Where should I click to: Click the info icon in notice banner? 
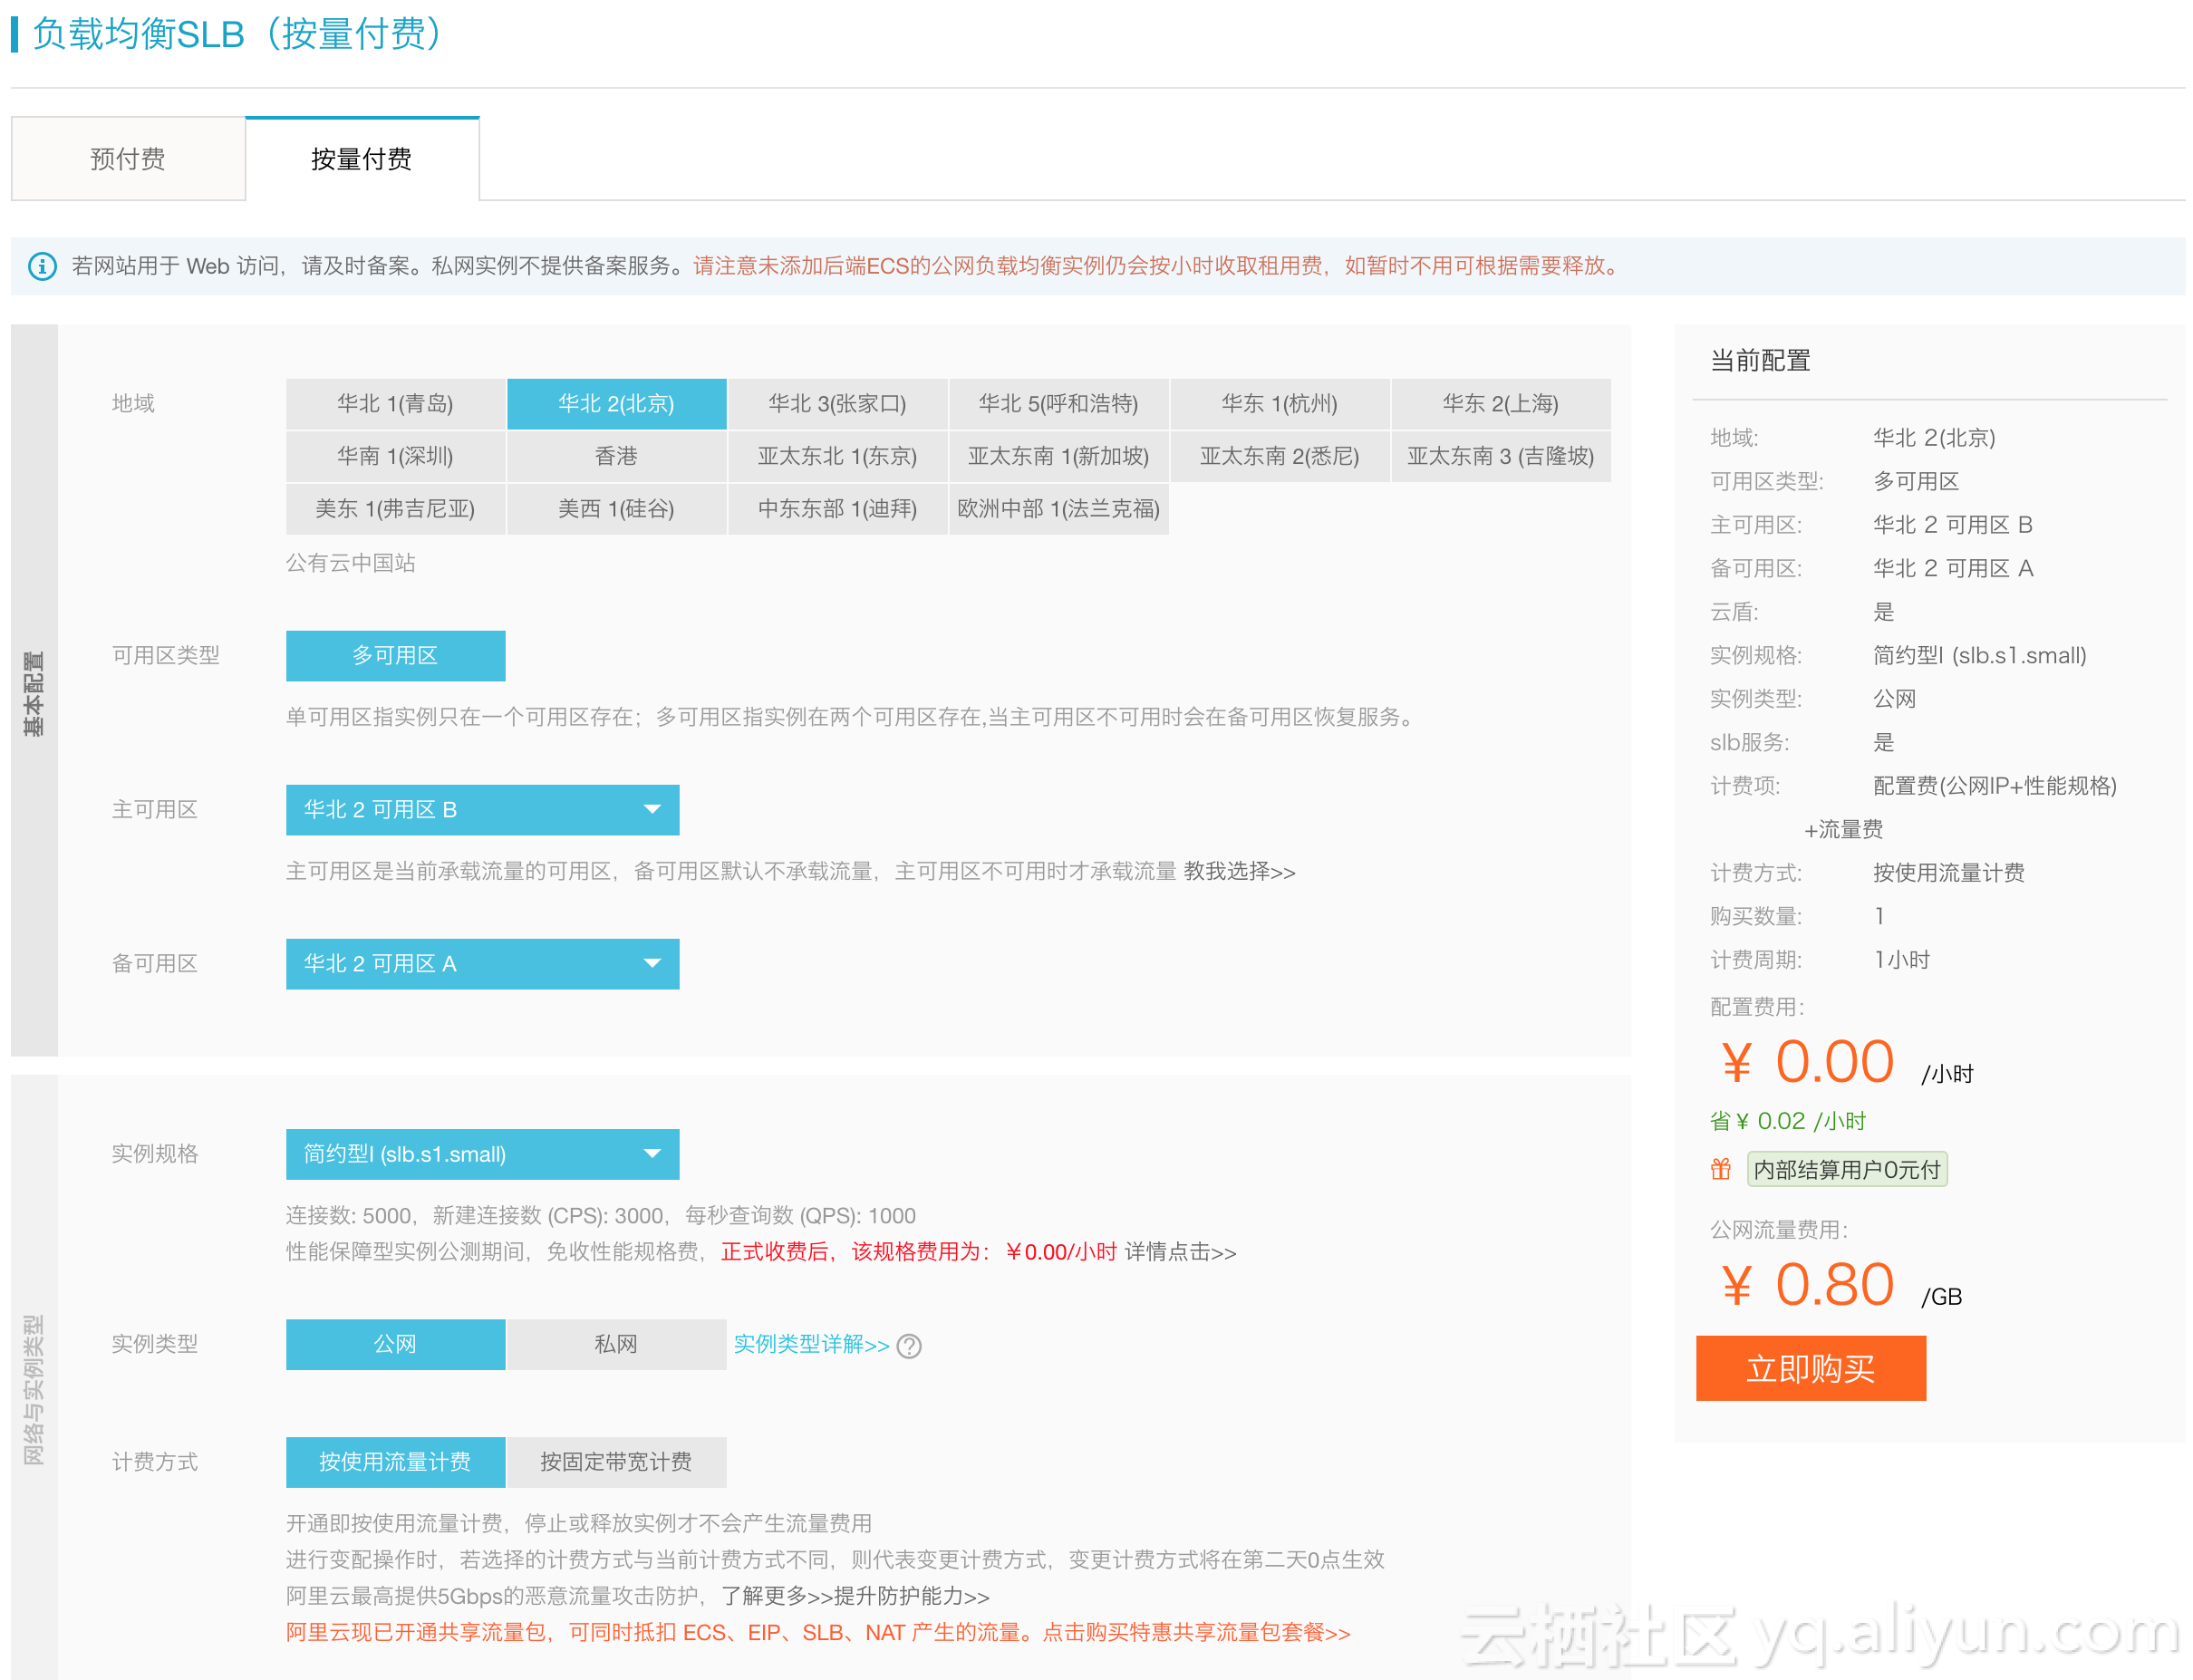(x=42, y=266)
